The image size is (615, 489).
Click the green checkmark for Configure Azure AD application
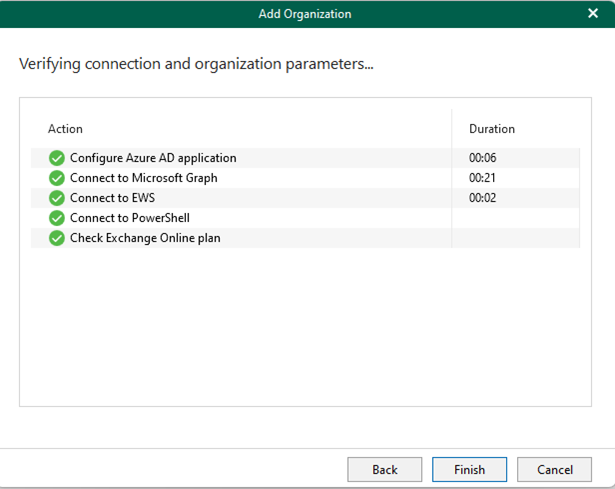[x=57, y=158]
